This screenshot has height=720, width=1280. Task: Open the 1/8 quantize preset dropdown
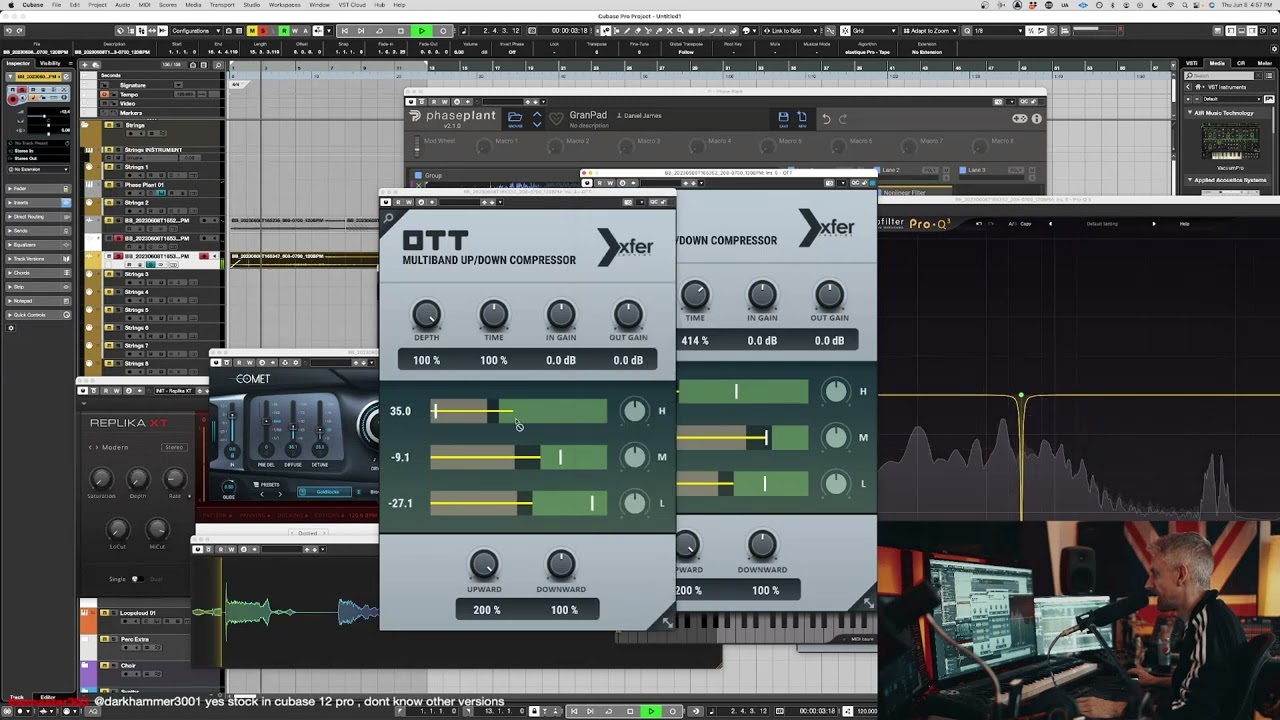pyautogui.click(x=998, y=31)
